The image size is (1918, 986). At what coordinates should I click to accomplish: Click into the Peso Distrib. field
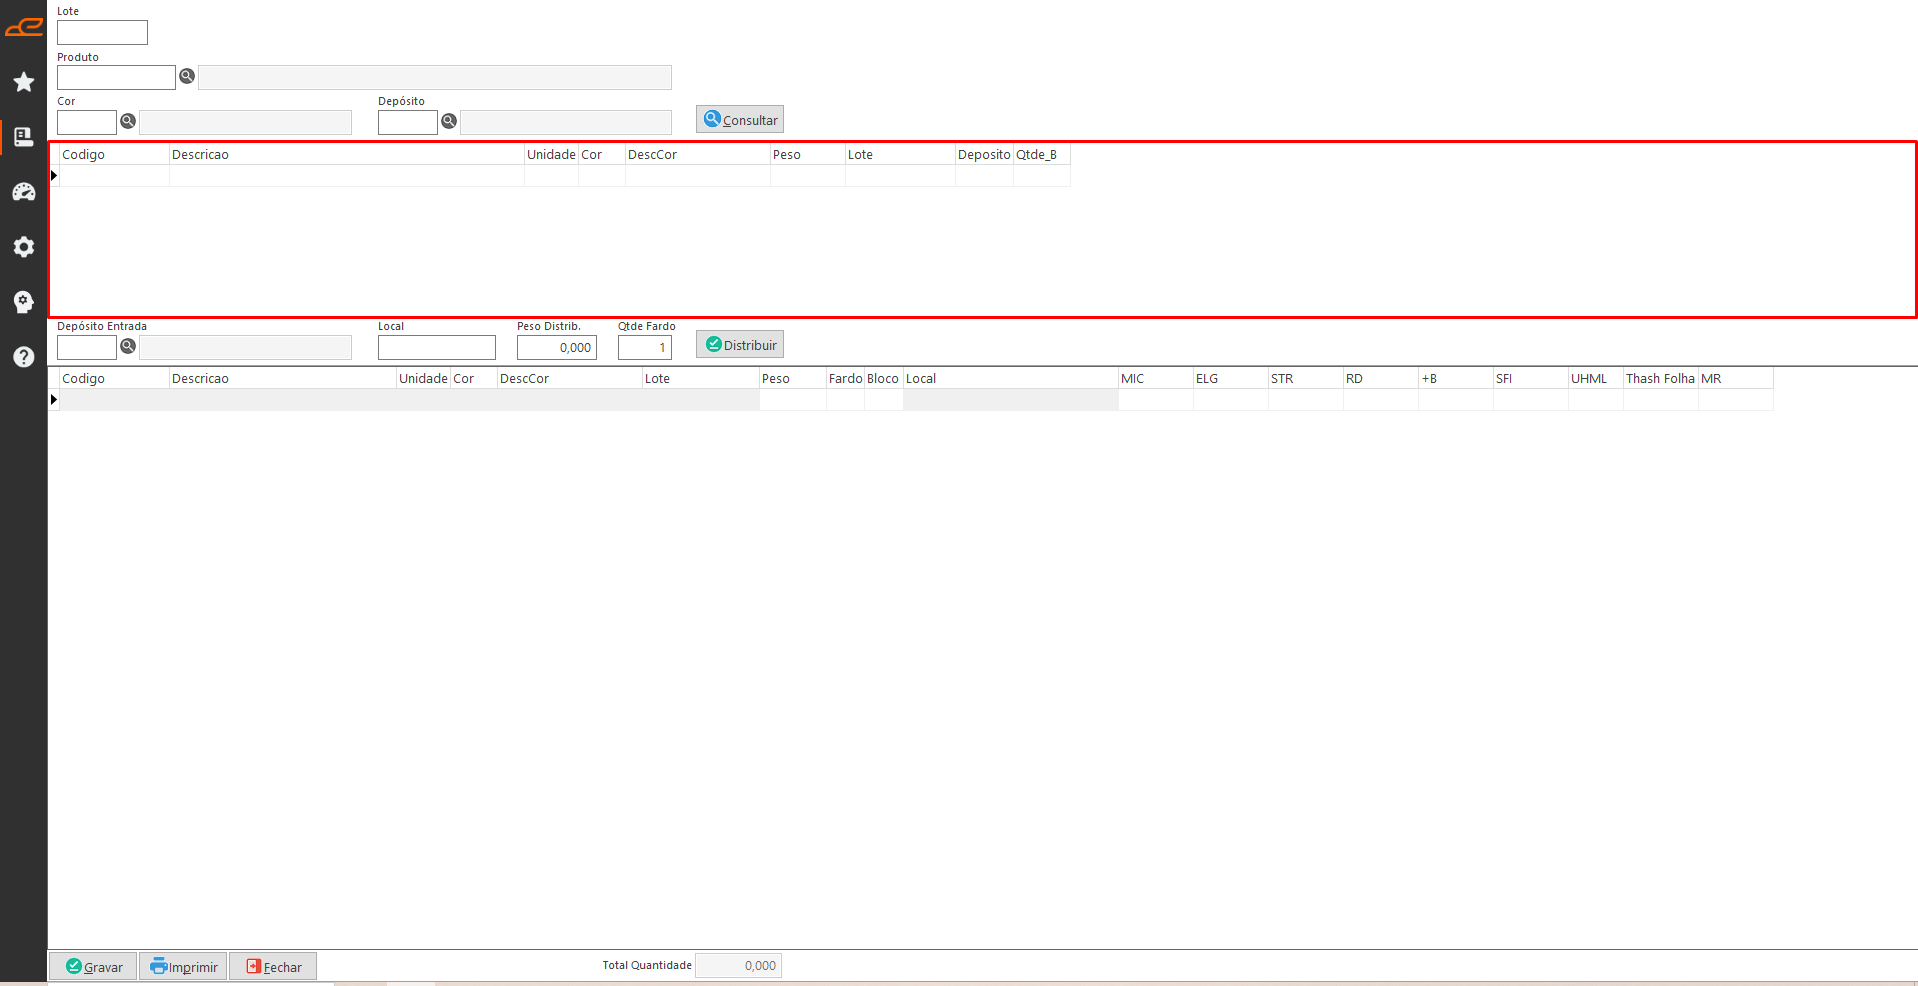click(x=556, y=347)
